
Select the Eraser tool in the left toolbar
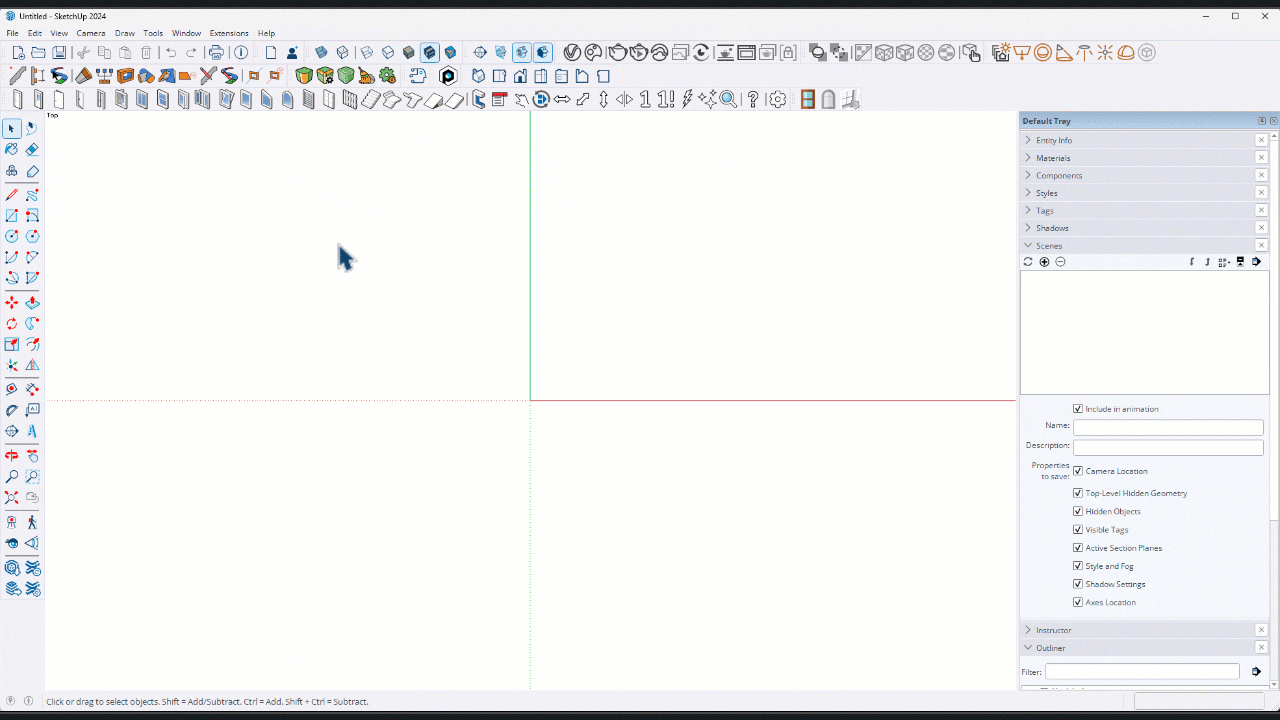pyautogui.click(x=33, y=149)
